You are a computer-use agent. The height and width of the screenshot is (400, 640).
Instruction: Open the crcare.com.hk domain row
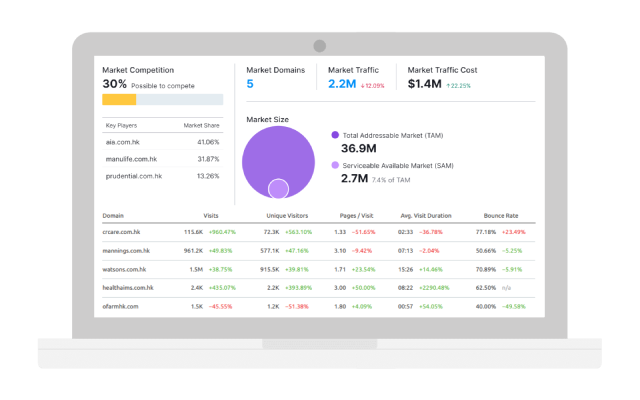pos(122,232)
